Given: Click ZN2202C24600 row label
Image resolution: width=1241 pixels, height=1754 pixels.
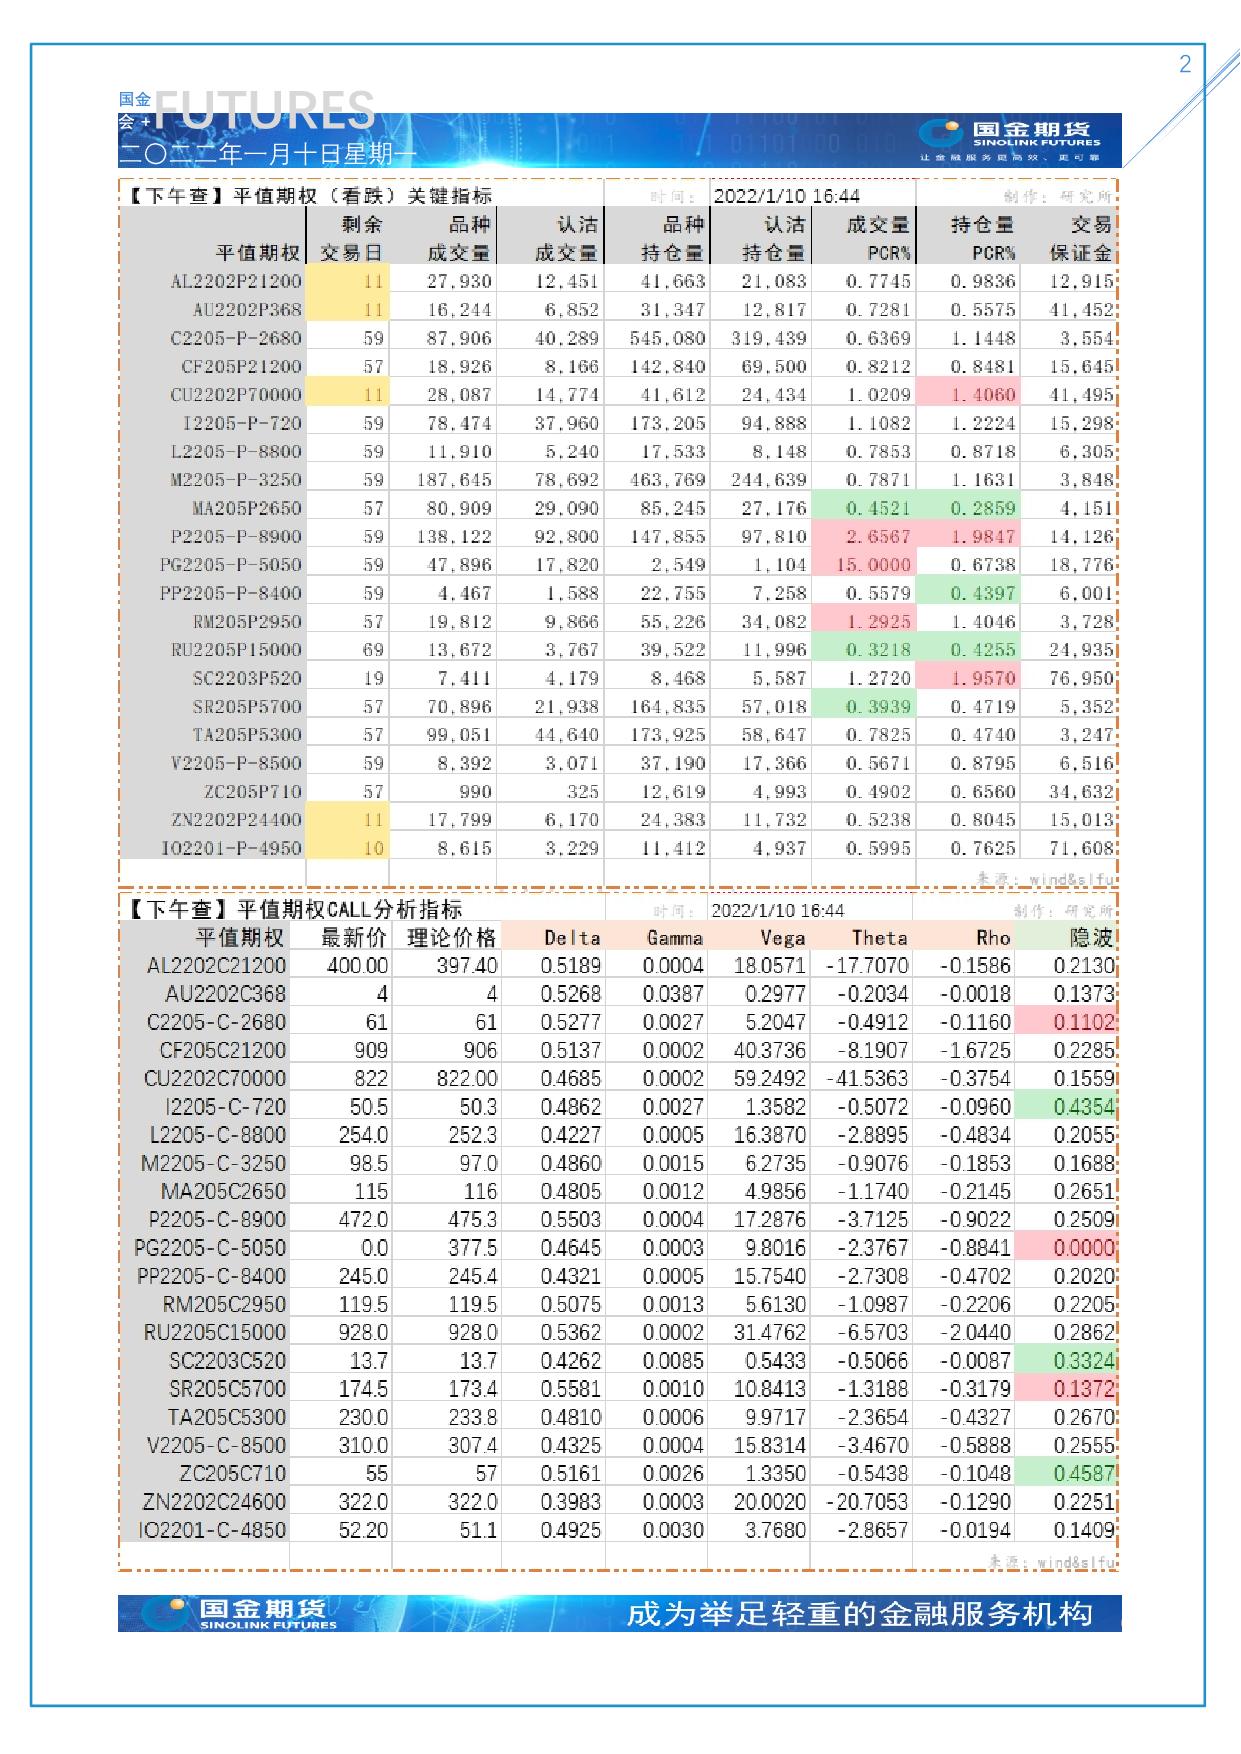Looking at the screenshot, I should [214, 1502].
